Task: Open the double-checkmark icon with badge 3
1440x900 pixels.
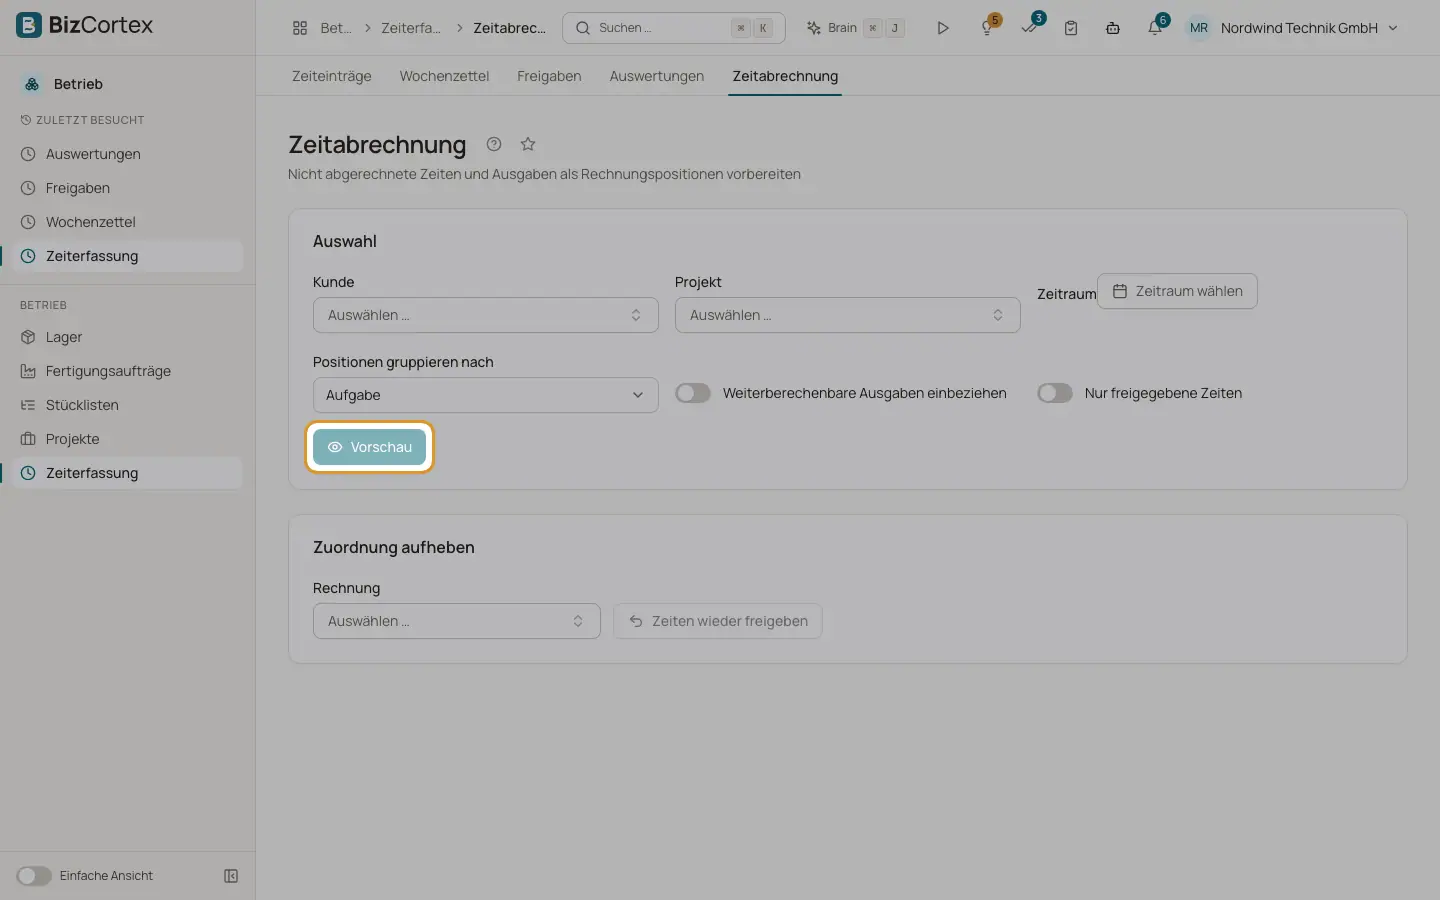Action: [x=1030, y=28]
